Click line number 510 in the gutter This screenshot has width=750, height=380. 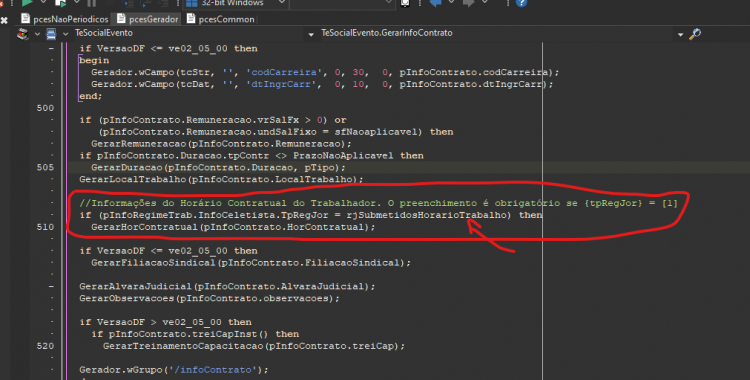pos(45,227)
